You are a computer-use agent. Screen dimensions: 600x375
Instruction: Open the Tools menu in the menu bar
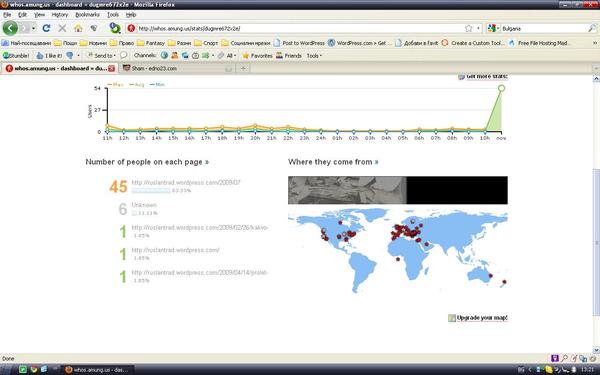point(112,15)
